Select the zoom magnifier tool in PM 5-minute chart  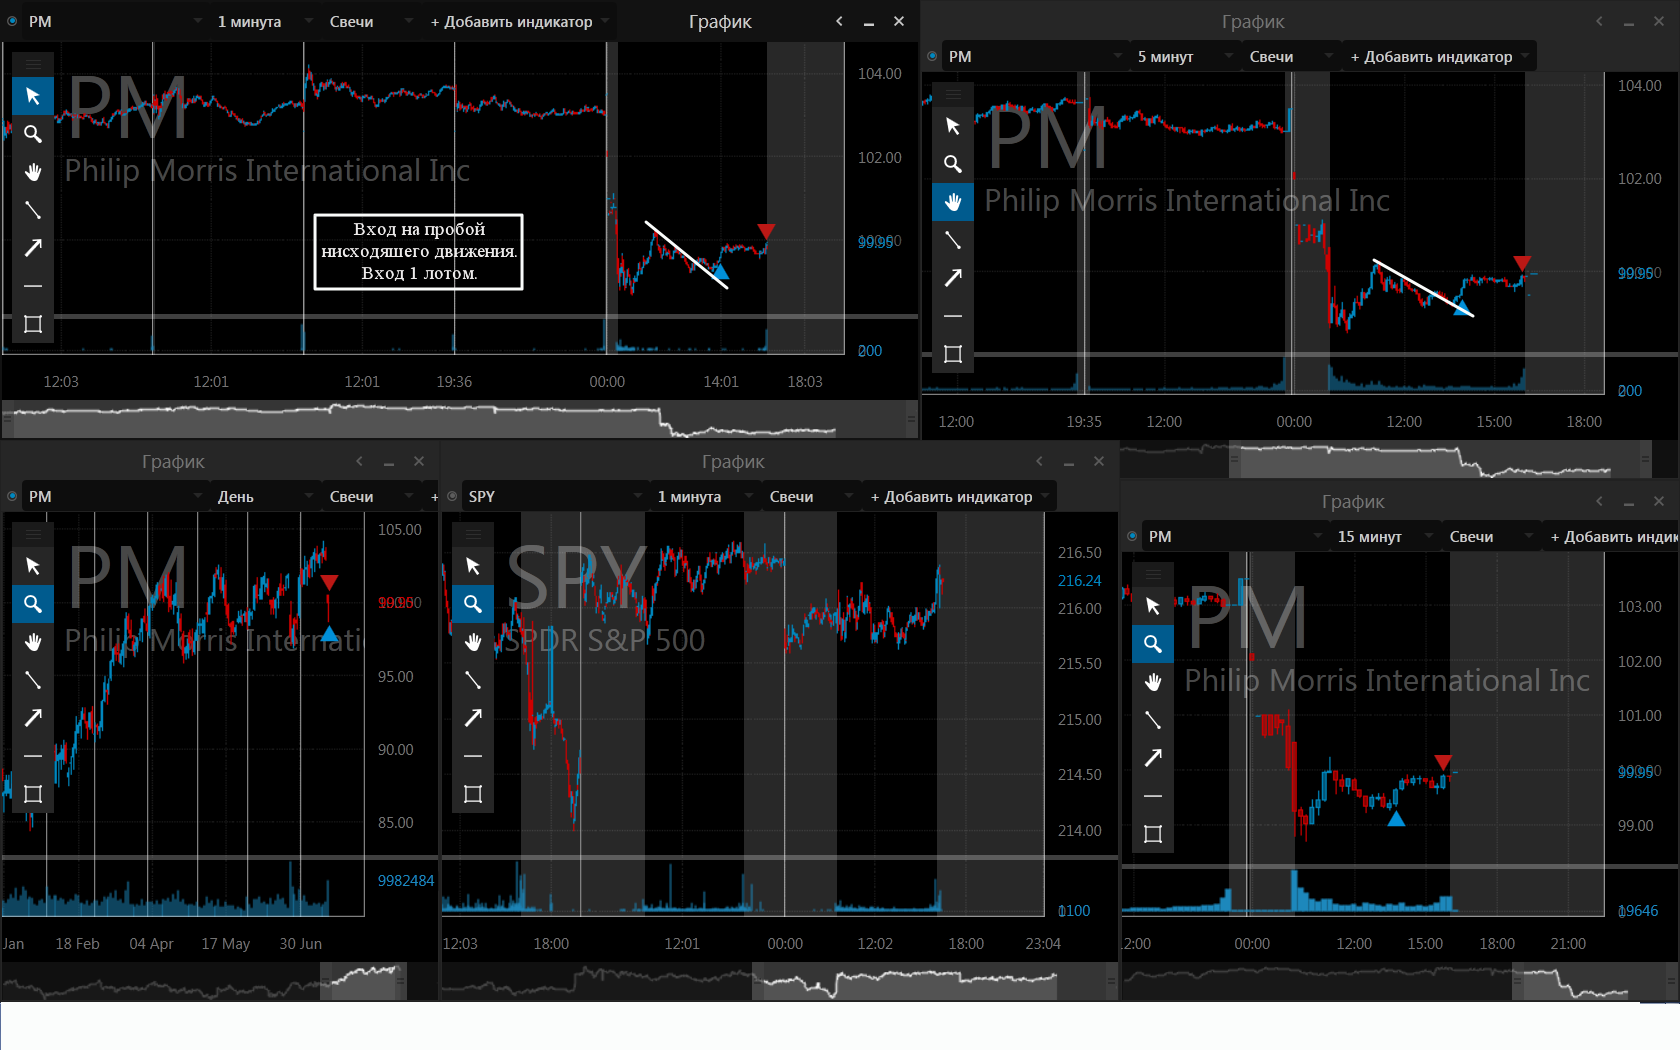tap(953, 164)
